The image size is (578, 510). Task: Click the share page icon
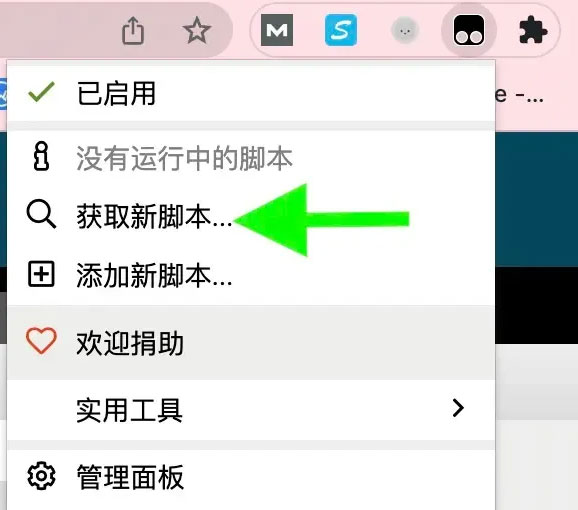tap(133, 31)
